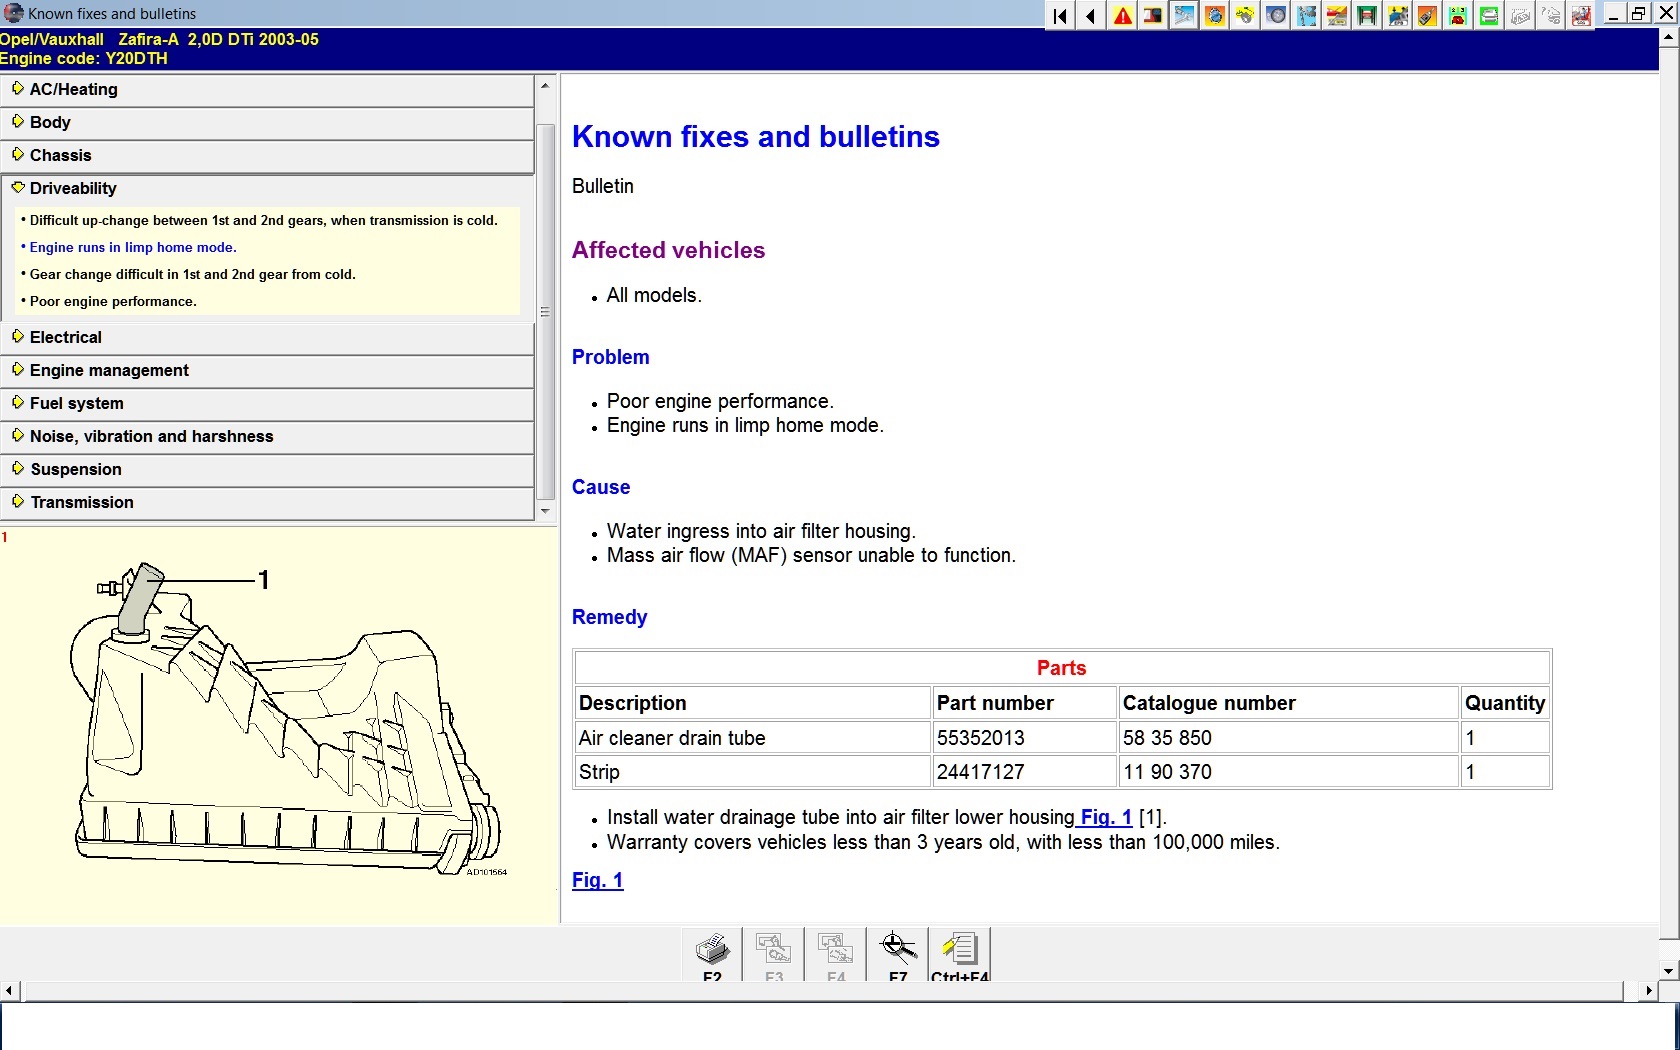Select 'Poor engine performance' bulletin
The image size is (1680, 1050).
pyautogui.click(x=113, y=301)
